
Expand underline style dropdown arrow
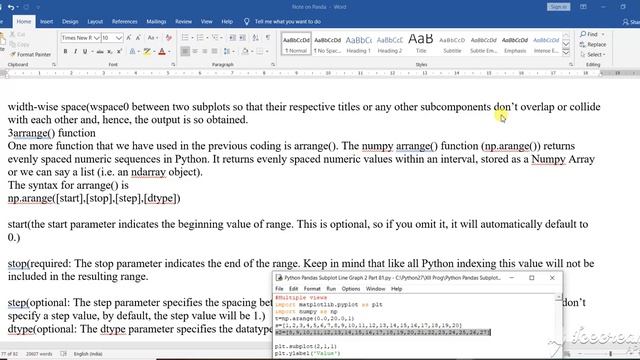pyautogui.click(x=92, y=51)
